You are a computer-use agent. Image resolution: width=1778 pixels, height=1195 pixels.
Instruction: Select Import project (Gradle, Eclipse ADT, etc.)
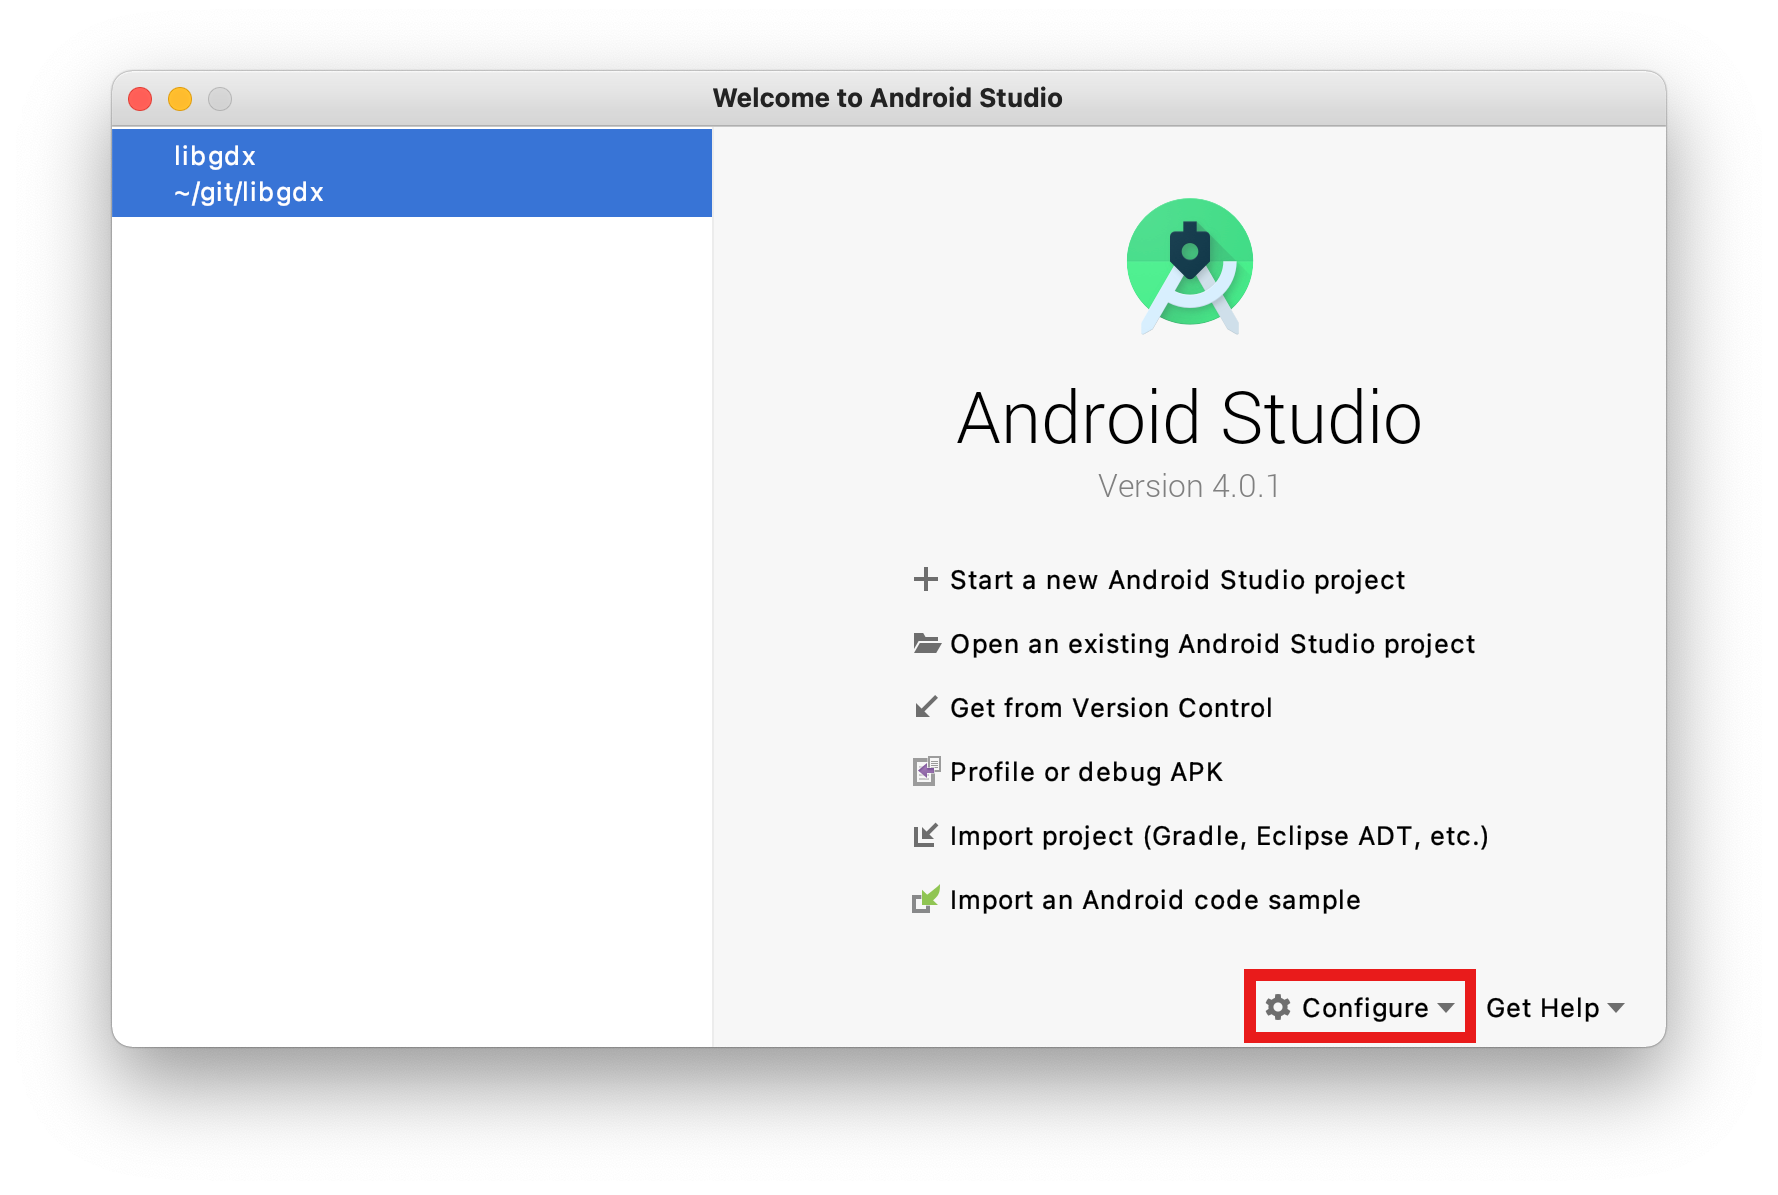tap(1201, 836)
